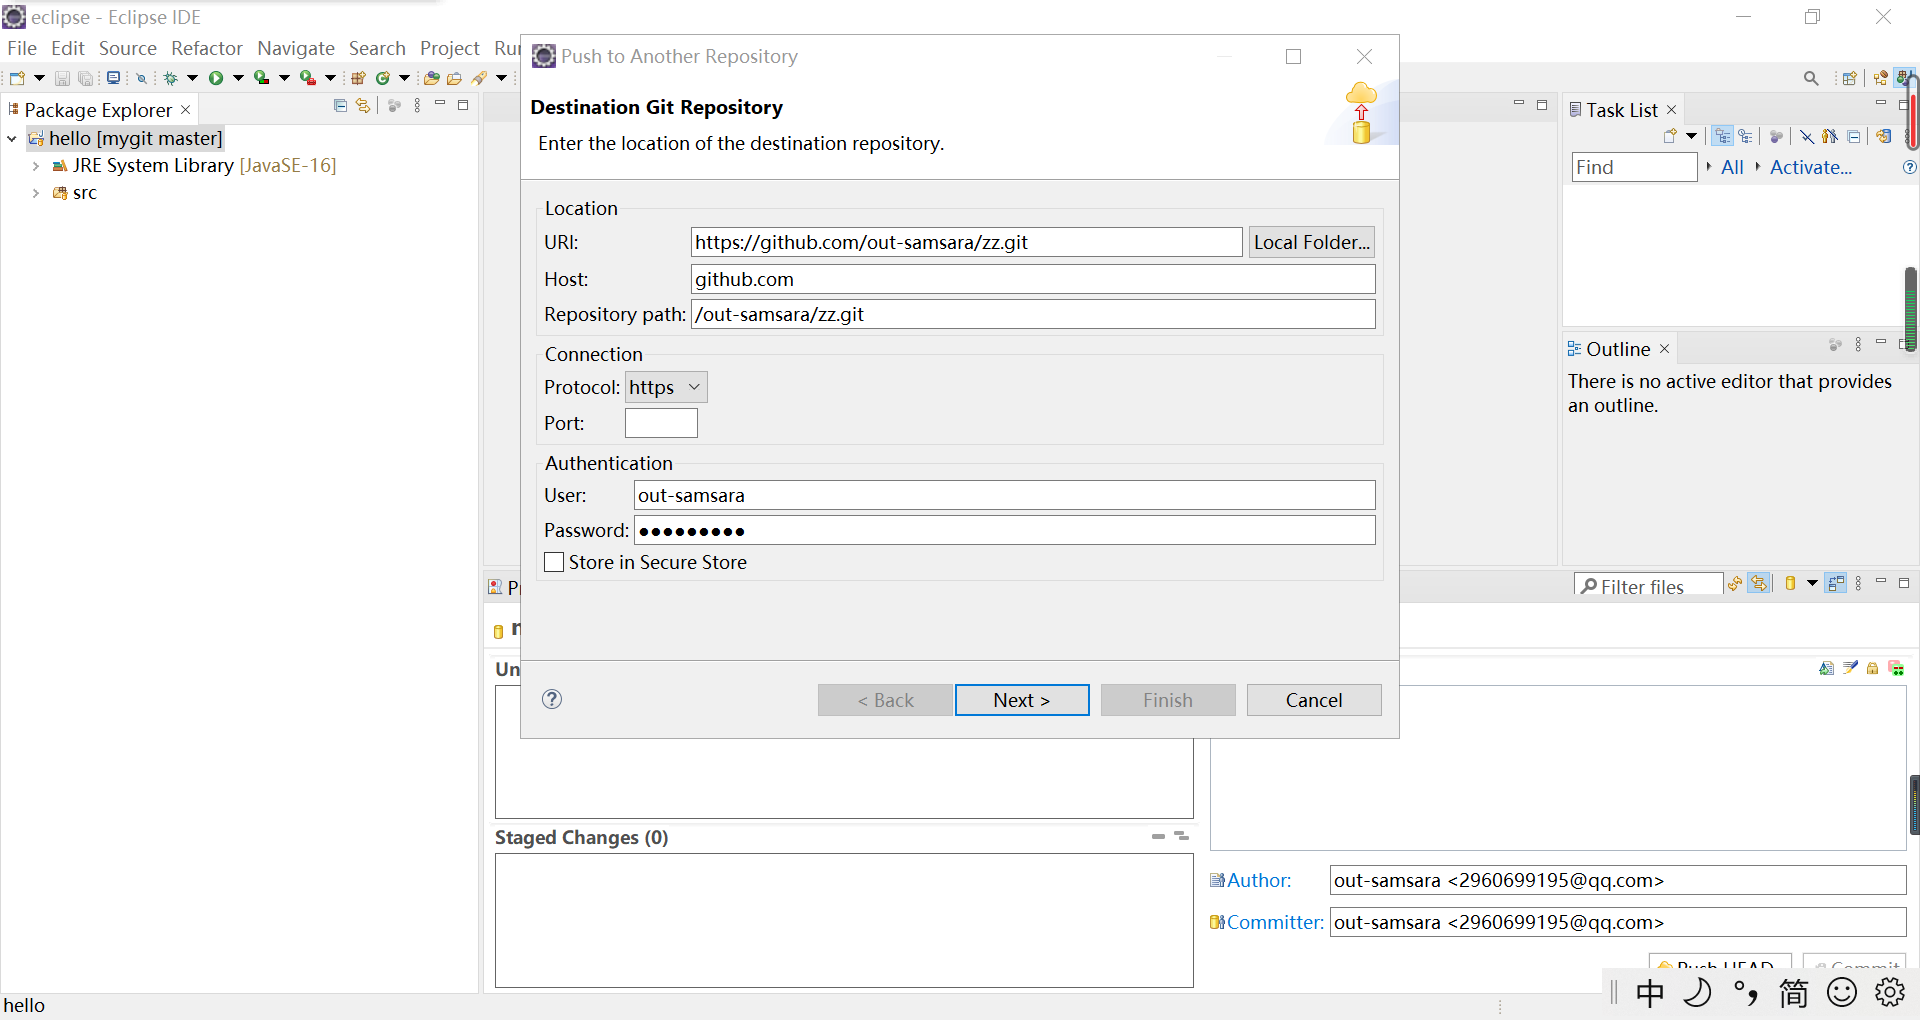The width and height of the screenshot is (1920, 1020).
Task: Click the Add Change-Id icon
Action: 1896,668
